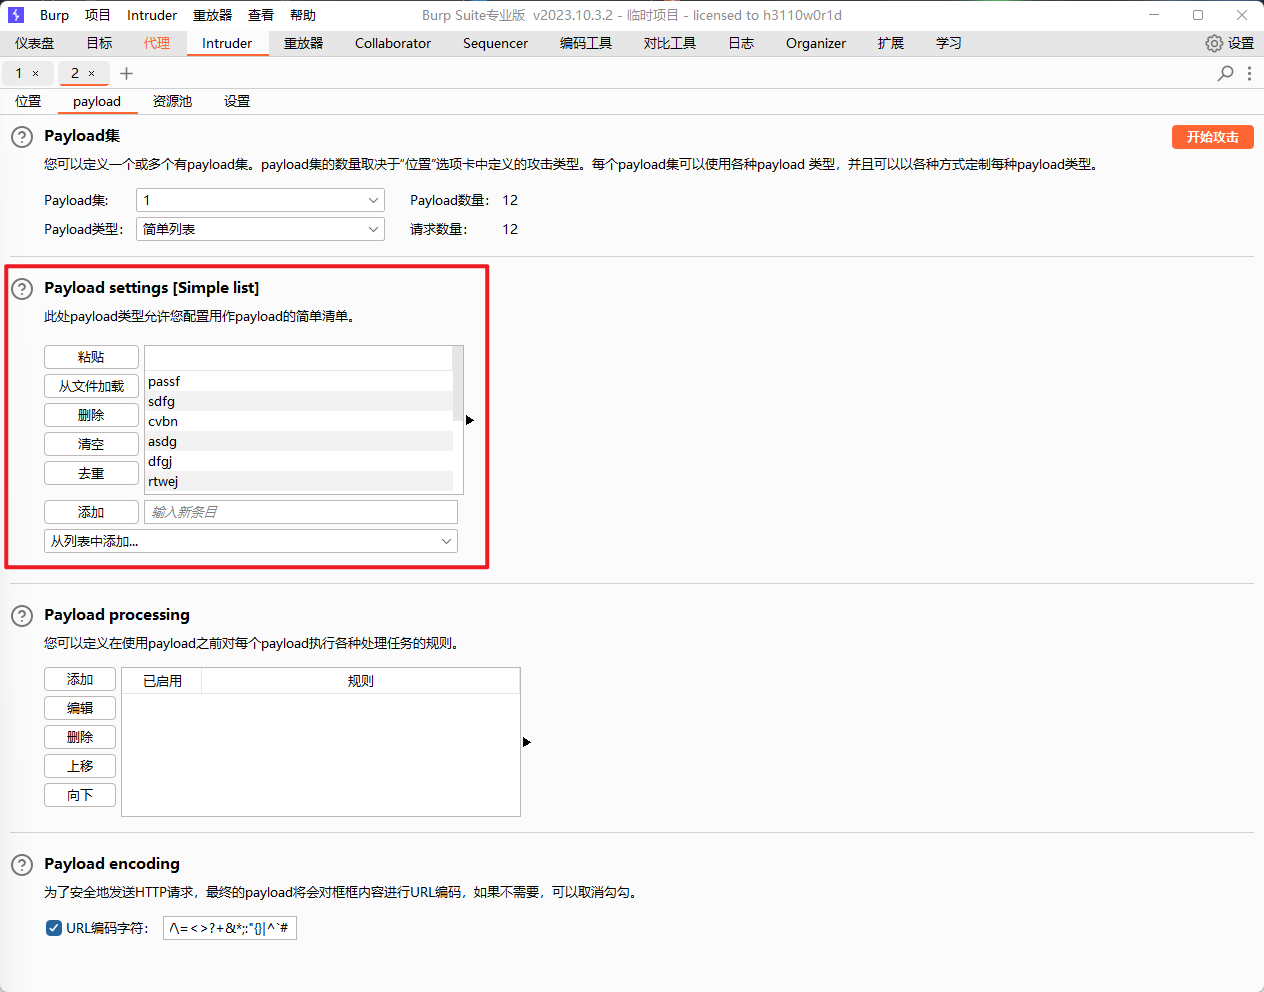Click the 向下 button
Image resolution: width=1264 pixels, height=992 pixels.
click(80, 795)
